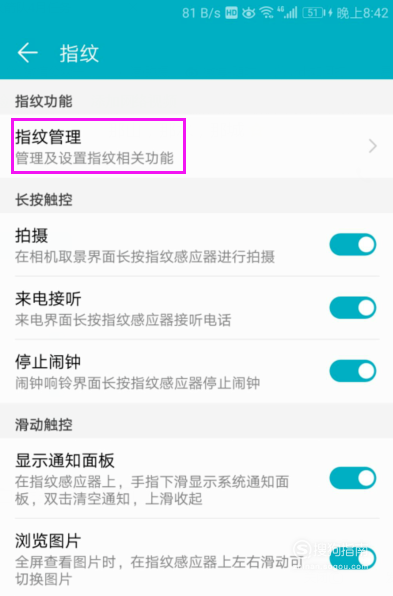This screenshot has height=596, width=393.
Task: Tap the eye comfort icon in status bar
Action: [x=249, y=13]
